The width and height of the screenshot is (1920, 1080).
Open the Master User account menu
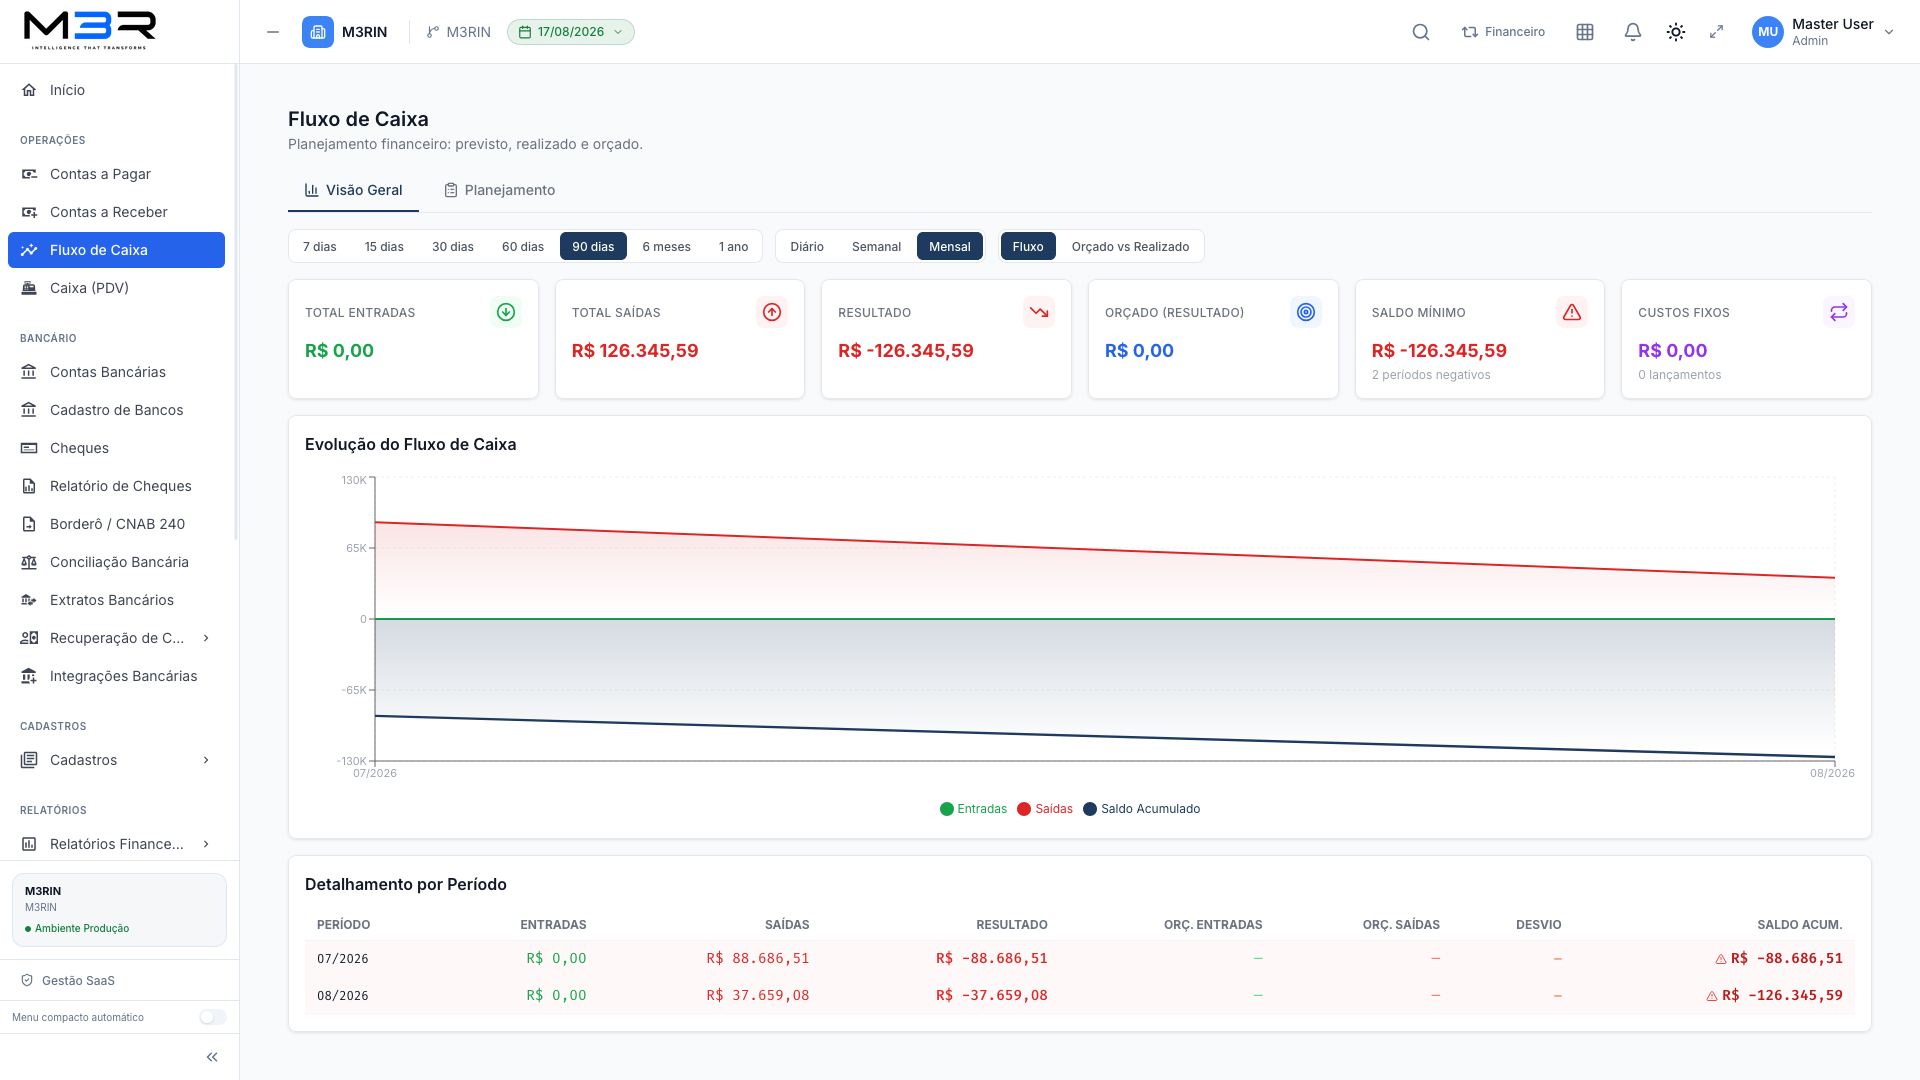tap(1823, 32)
